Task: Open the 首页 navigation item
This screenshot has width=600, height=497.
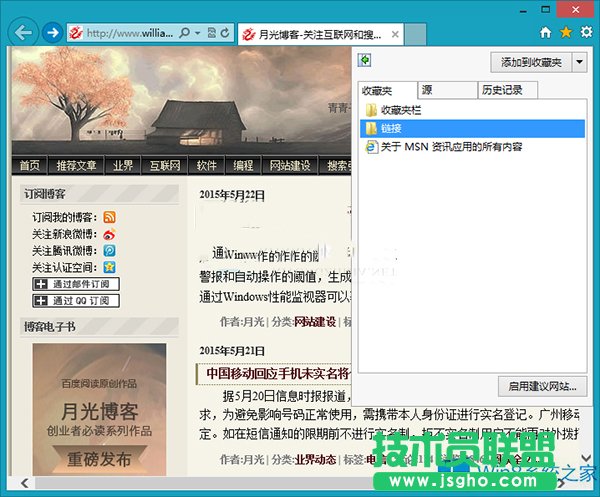Action: (30, 165)
